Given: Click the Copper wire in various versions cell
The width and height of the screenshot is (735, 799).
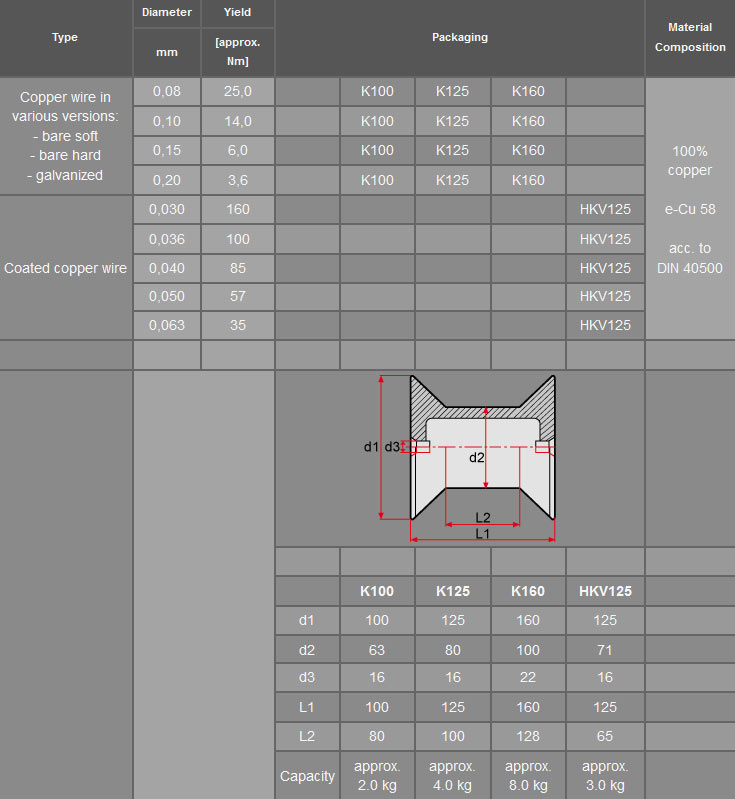Looking at the screenshot, I should (x=65, y=136).
